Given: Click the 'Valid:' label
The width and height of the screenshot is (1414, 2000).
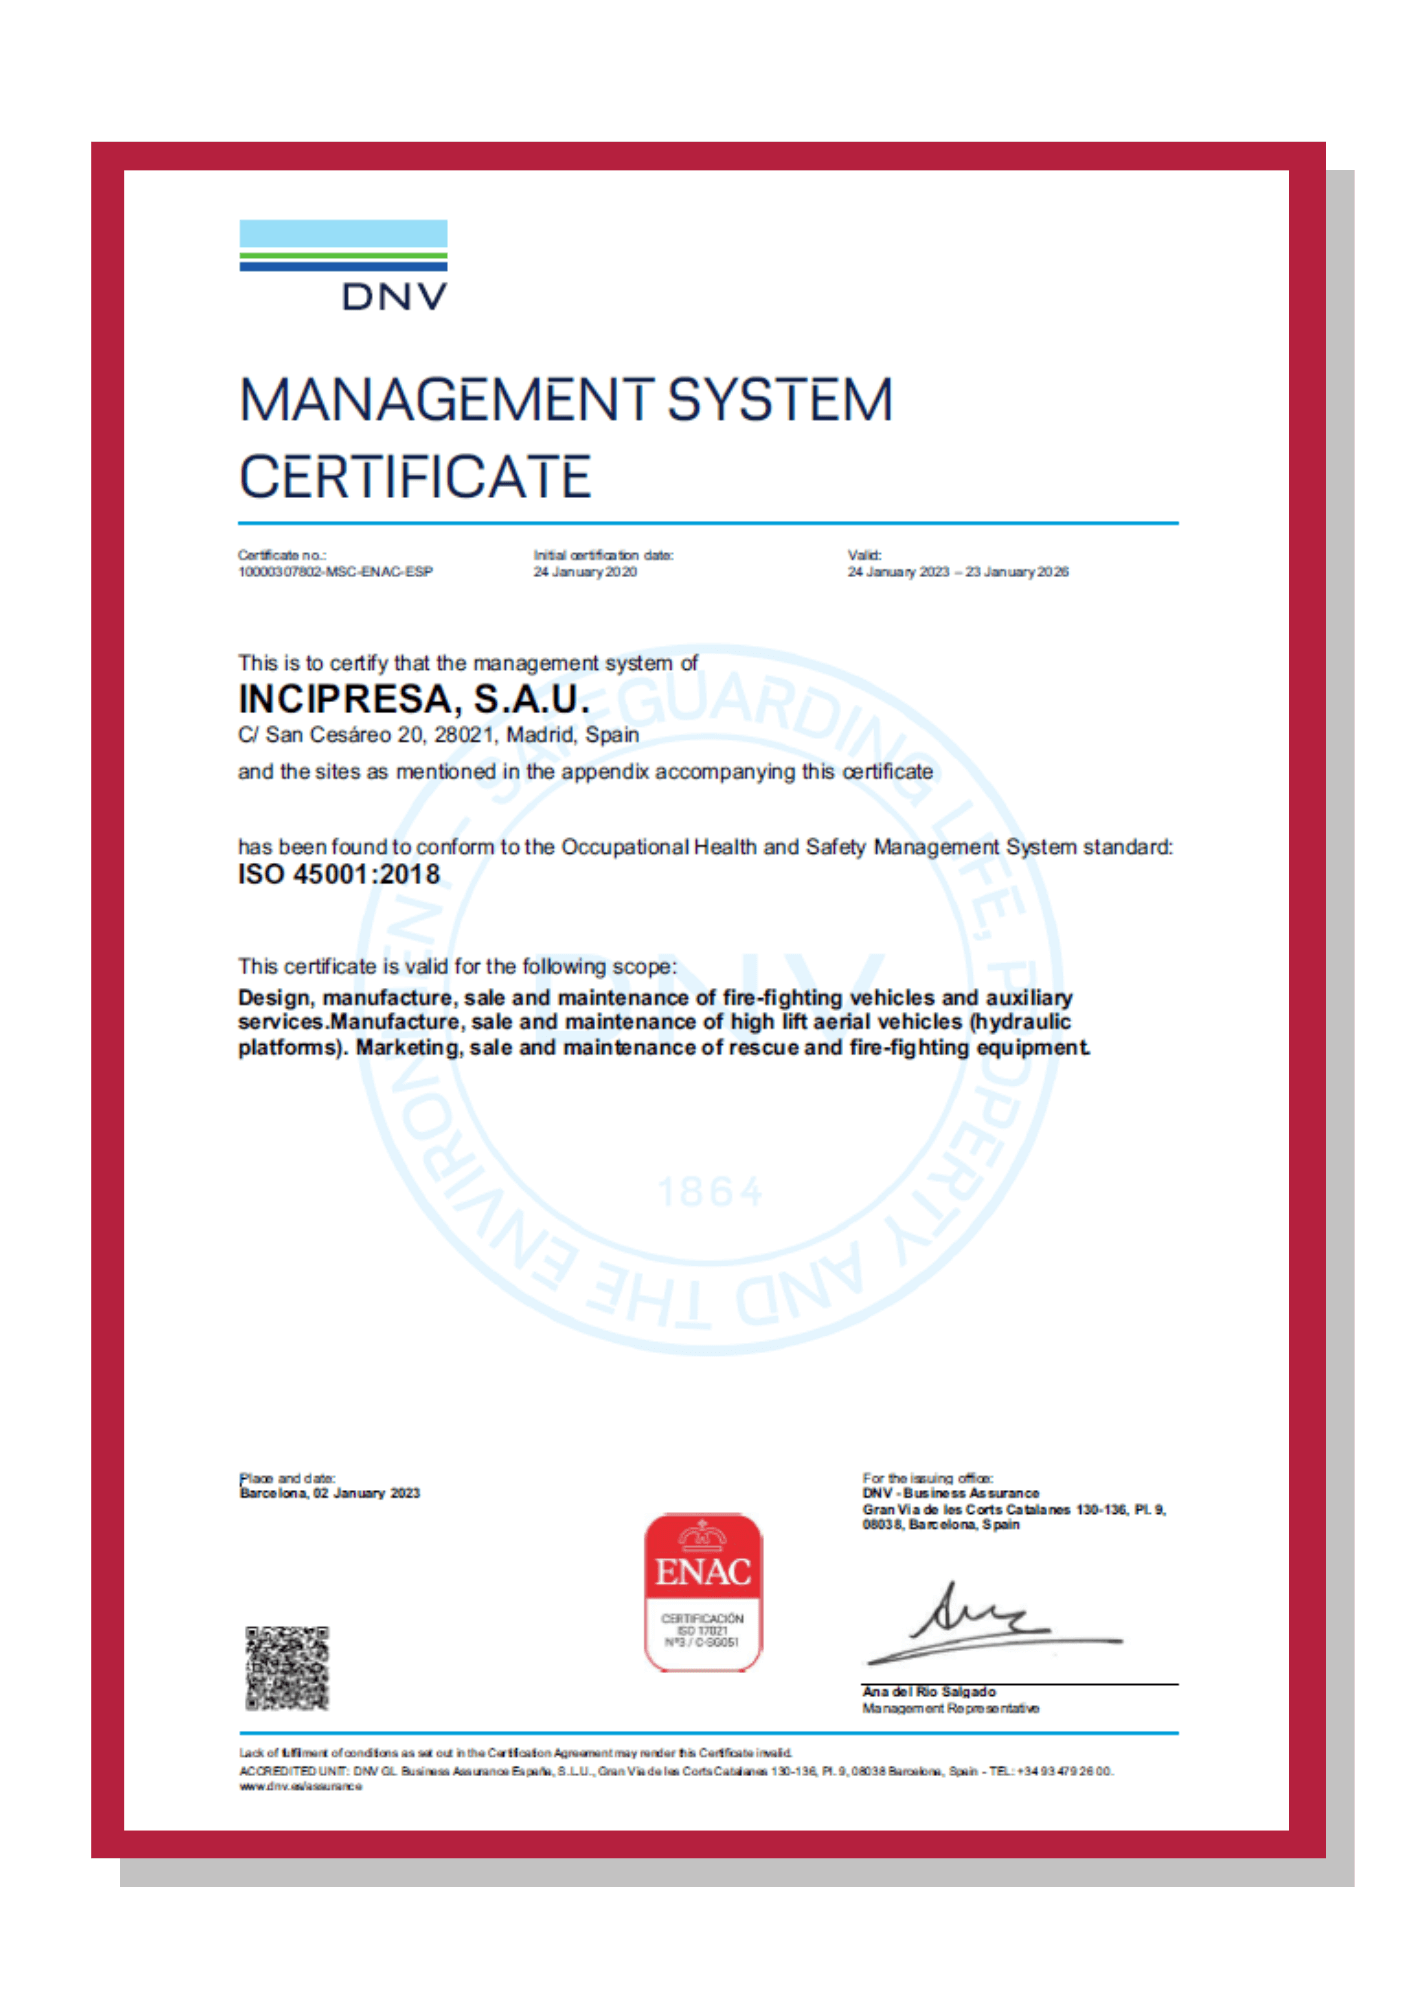Looking at the screenshot, I should coord(864,555).
